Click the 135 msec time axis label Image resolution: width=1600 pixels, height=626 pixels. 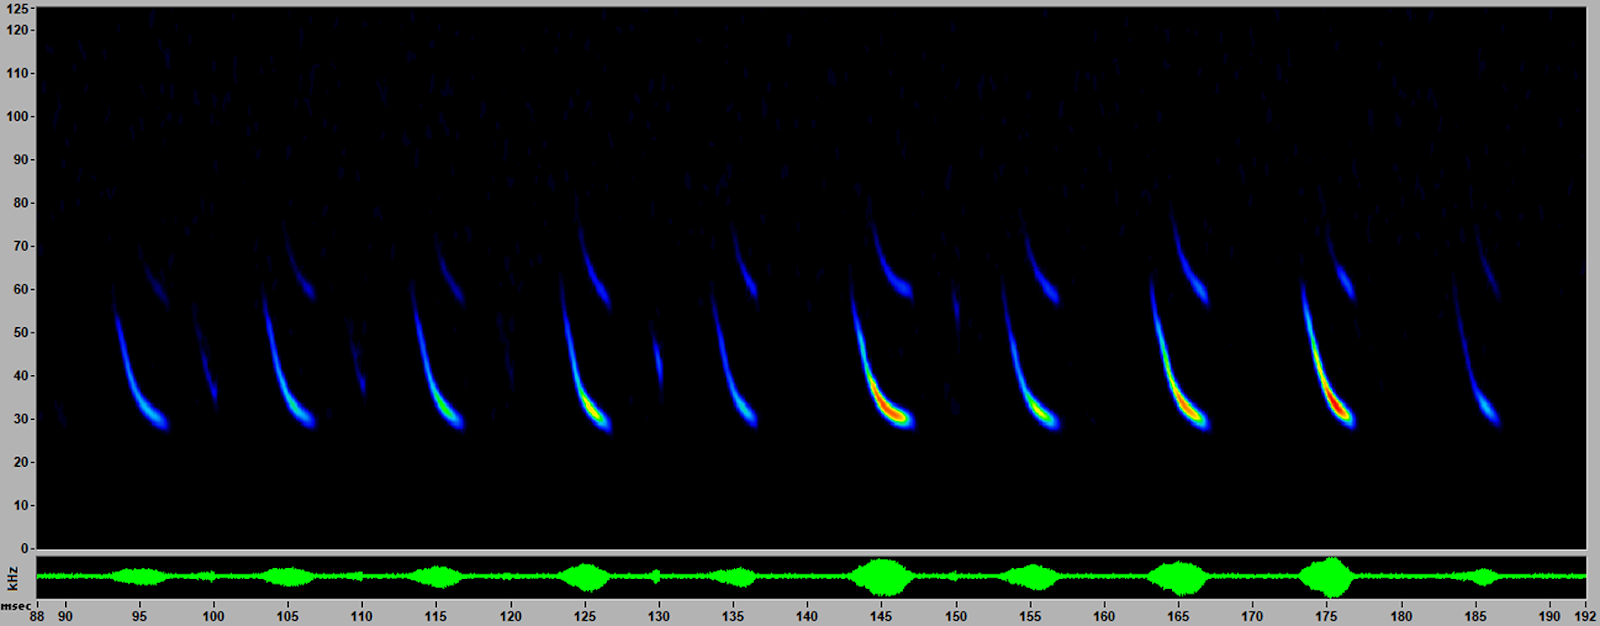point(733,616)
